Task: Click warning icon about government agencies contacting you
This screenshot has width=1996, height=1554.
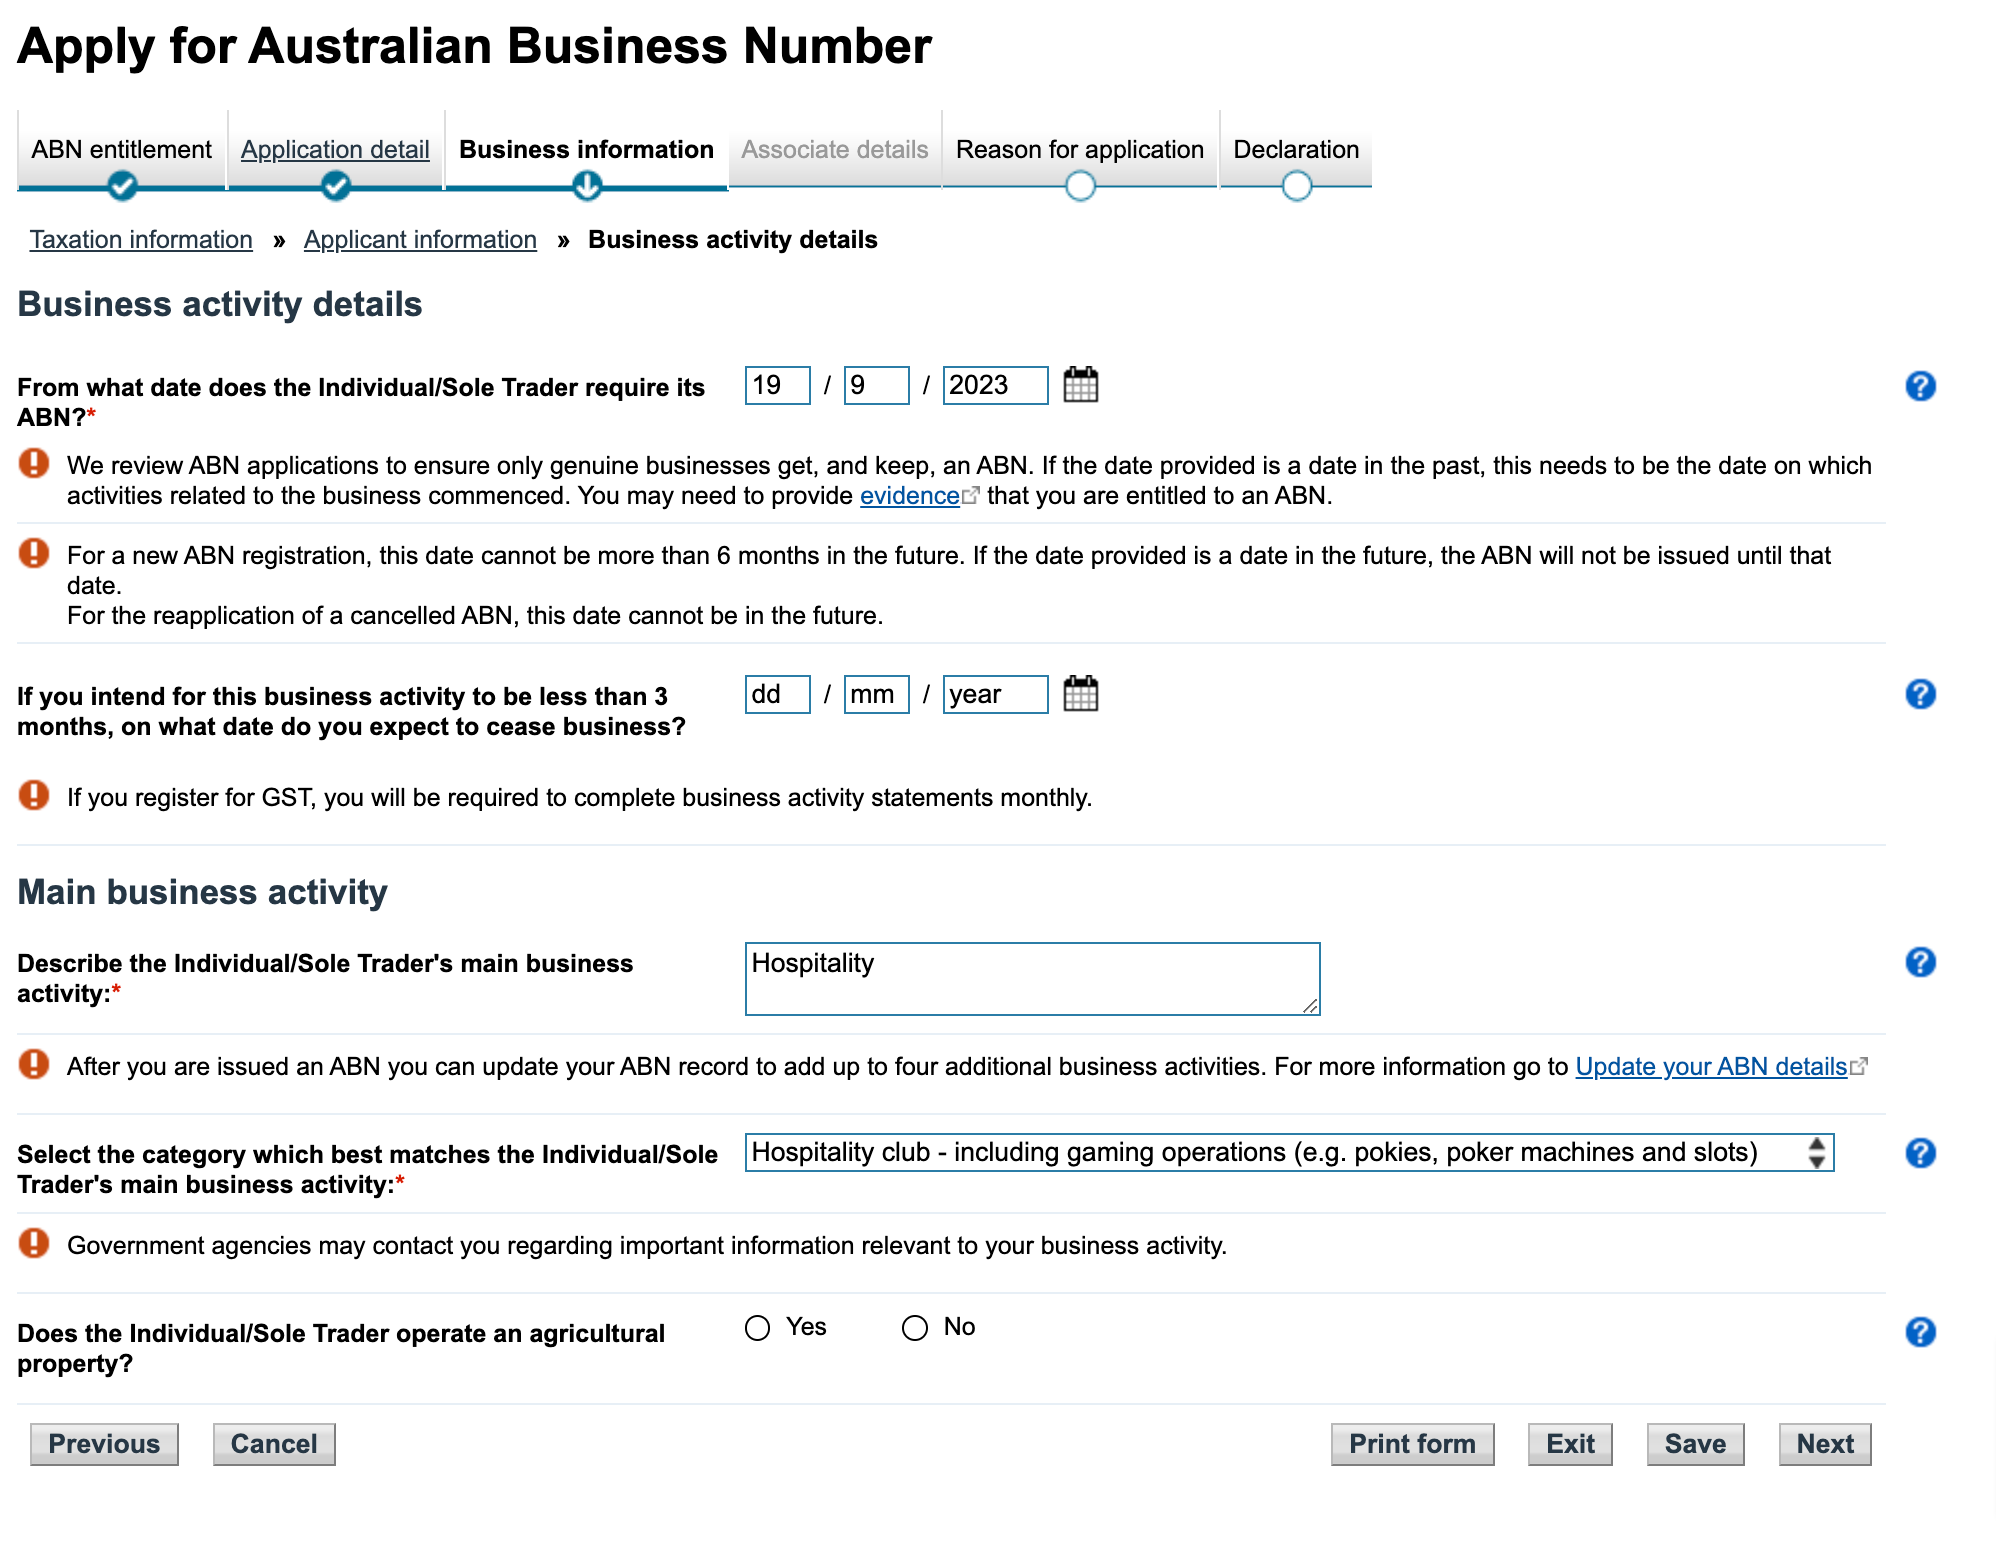Action: (34, 1245)
